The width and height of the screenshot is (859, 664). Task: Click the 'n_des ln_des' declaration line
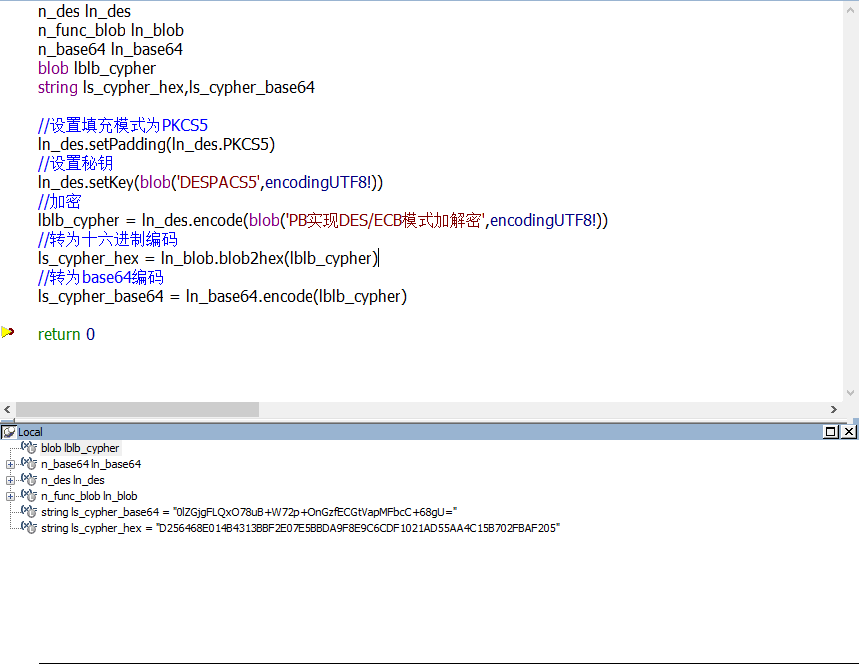(x=84, y=12)
